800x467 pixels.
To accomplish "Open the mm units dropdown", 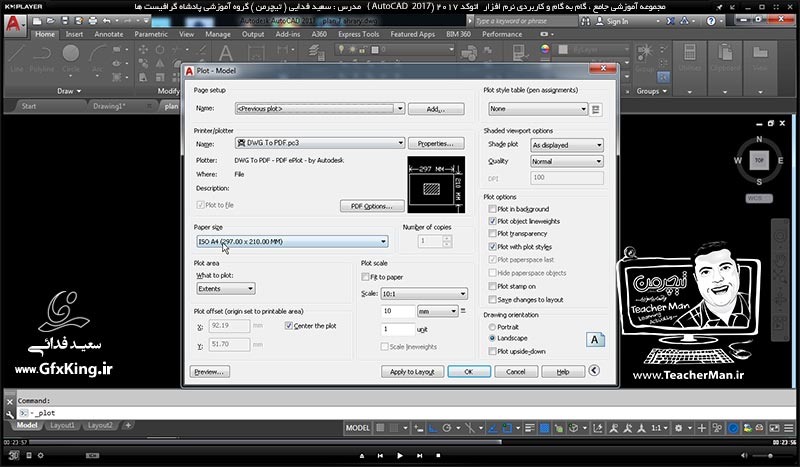I will coord(437,311).
